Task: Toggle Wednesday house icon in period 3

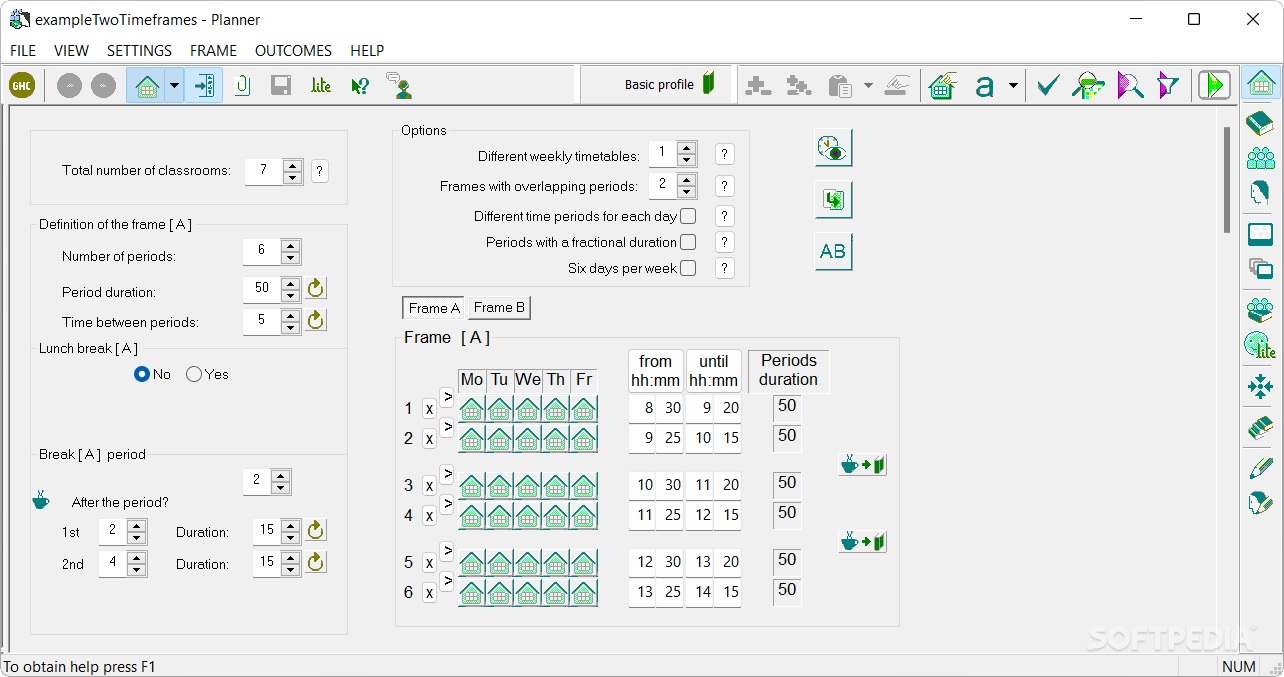Action: 528,485
